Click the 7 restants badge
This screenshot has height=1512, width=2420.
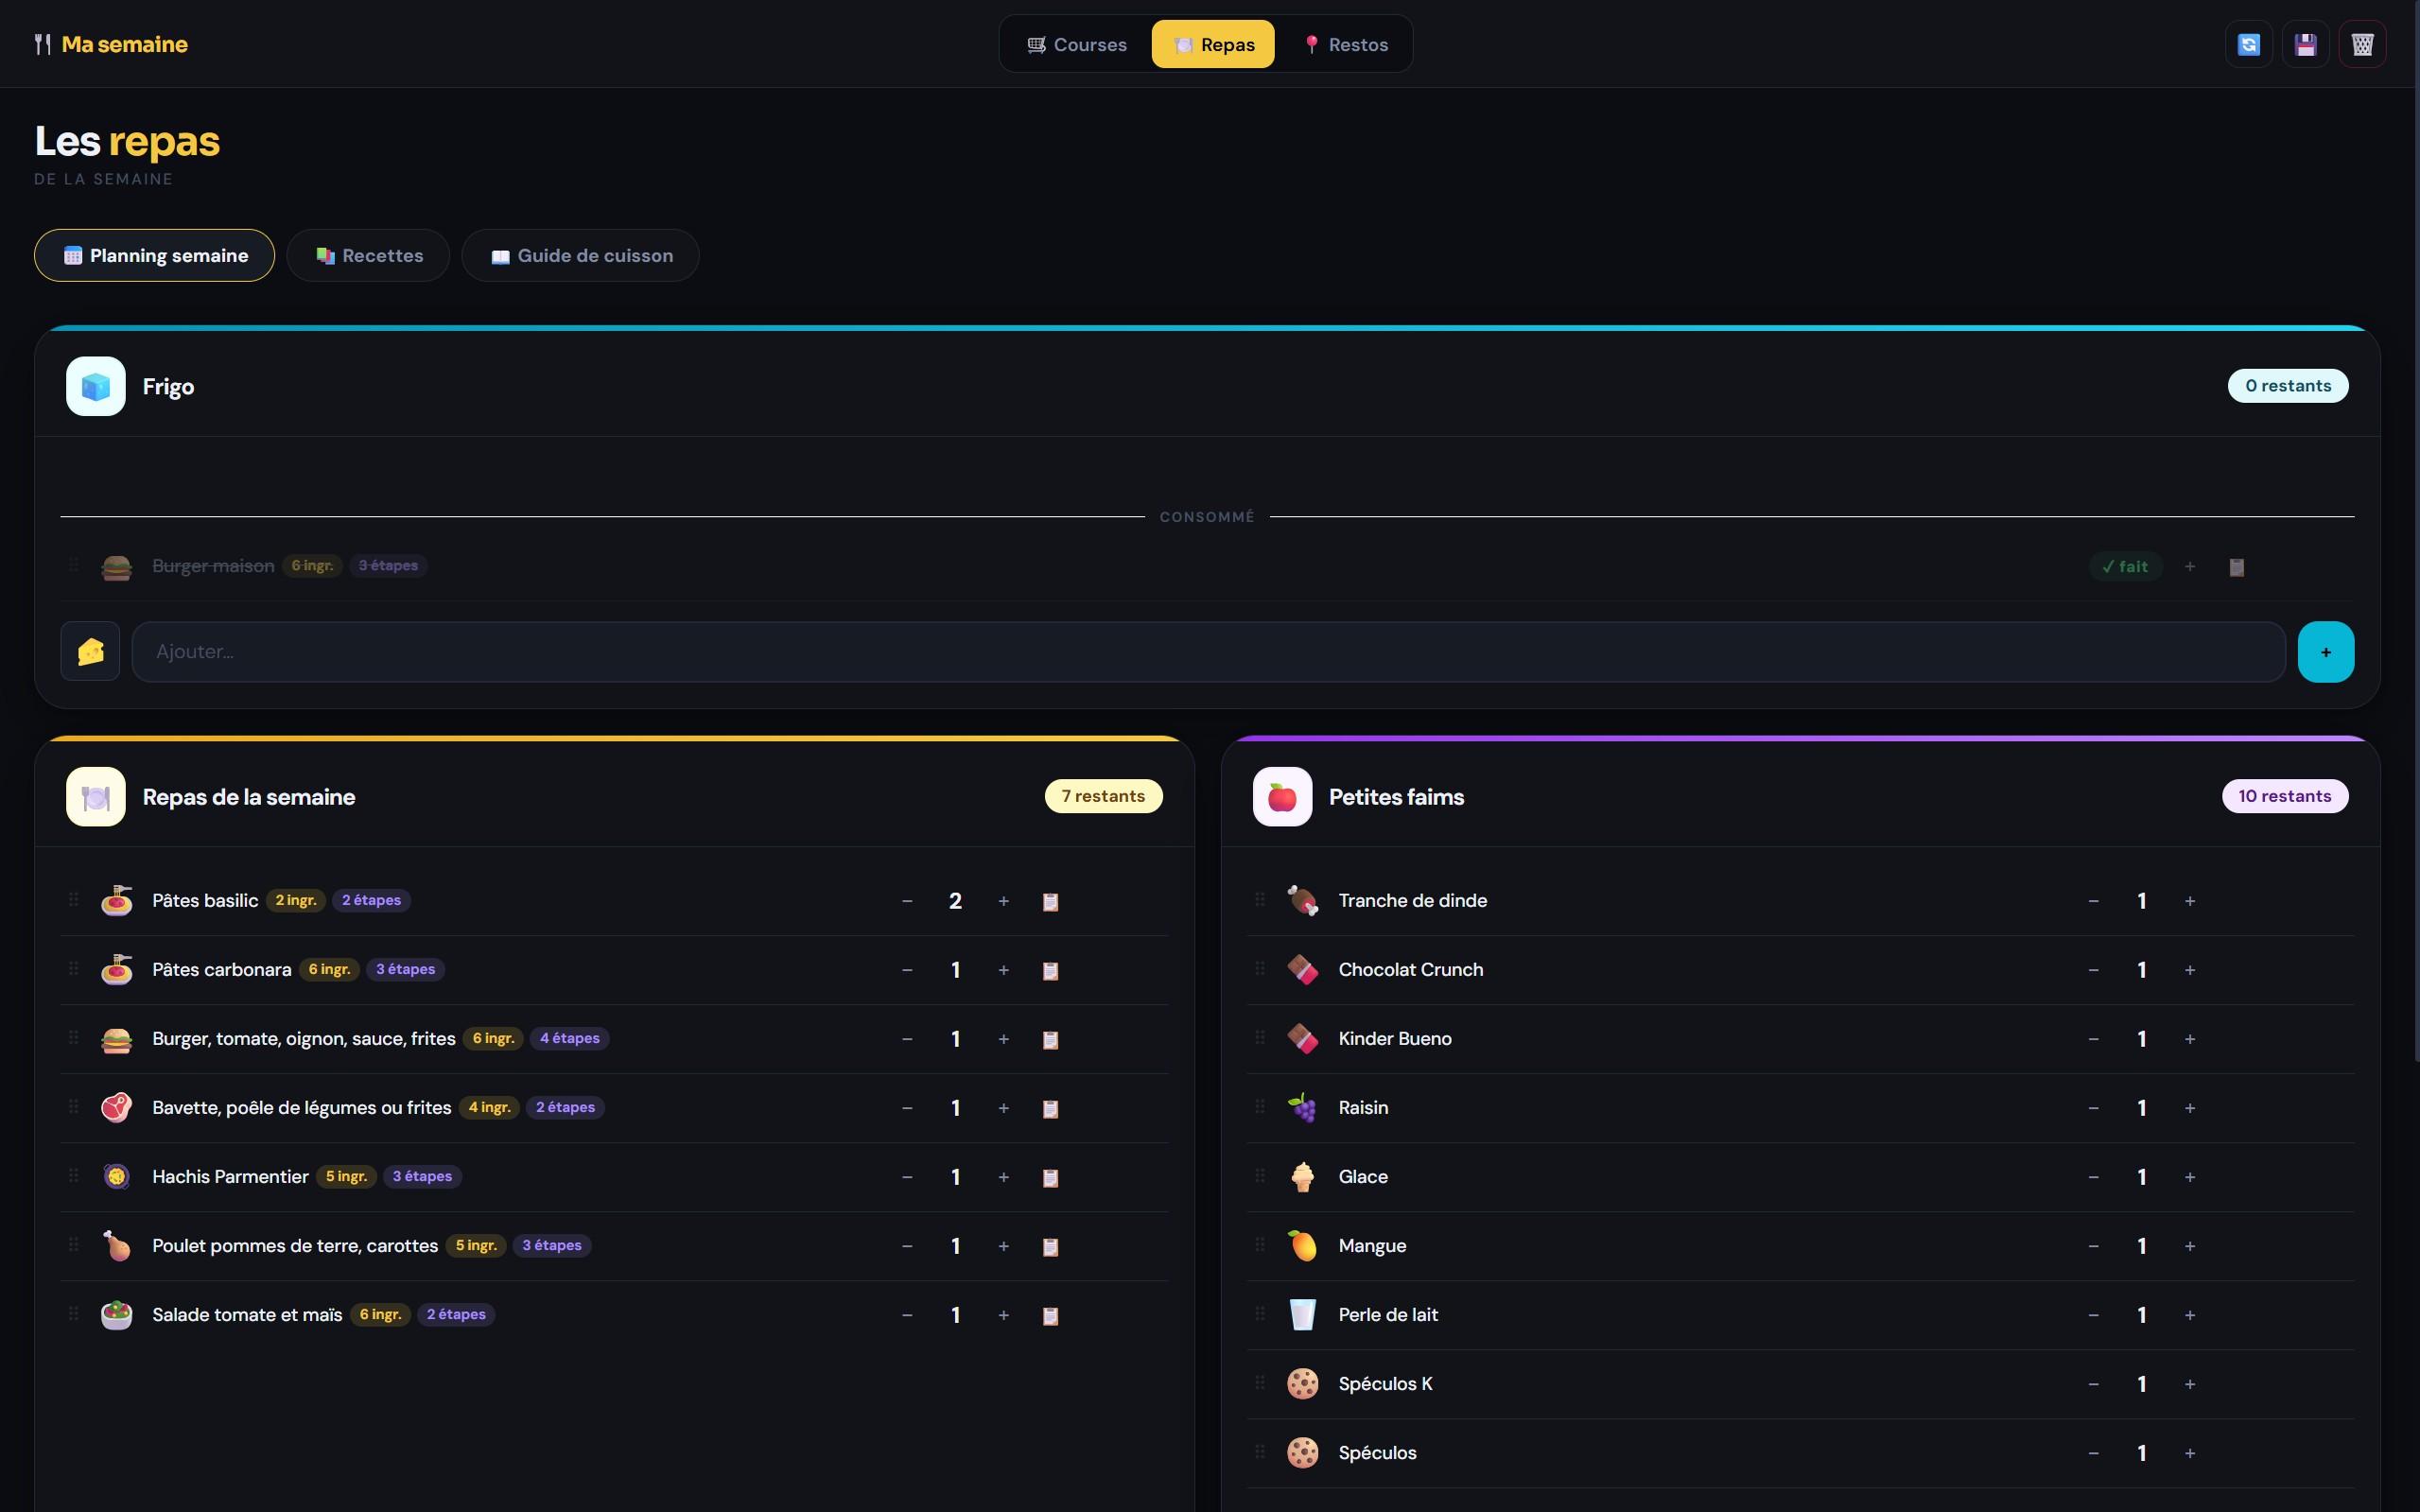pos(1103,797)
